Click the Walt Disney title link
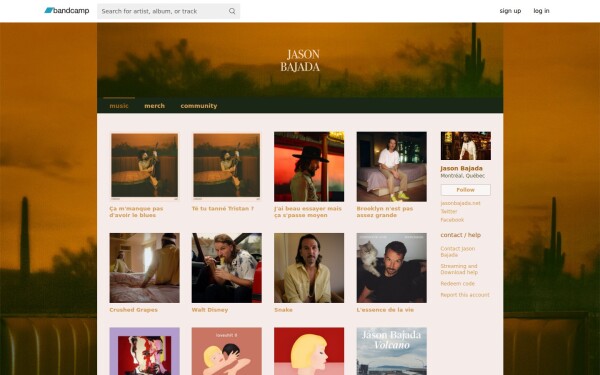Viewport: 600px width, 375px height. click(210, 310)
